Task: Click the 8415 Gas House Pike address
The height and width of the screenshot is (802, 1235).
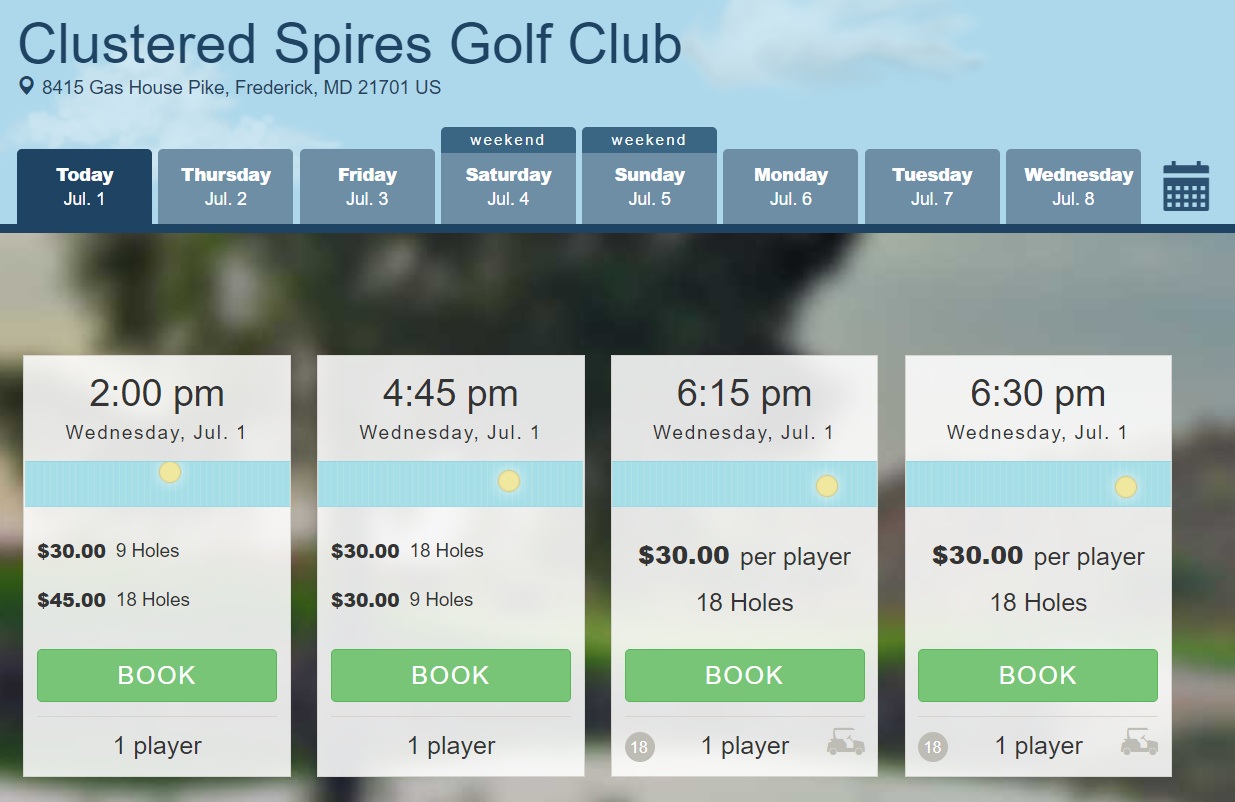Action: [241, 88]
